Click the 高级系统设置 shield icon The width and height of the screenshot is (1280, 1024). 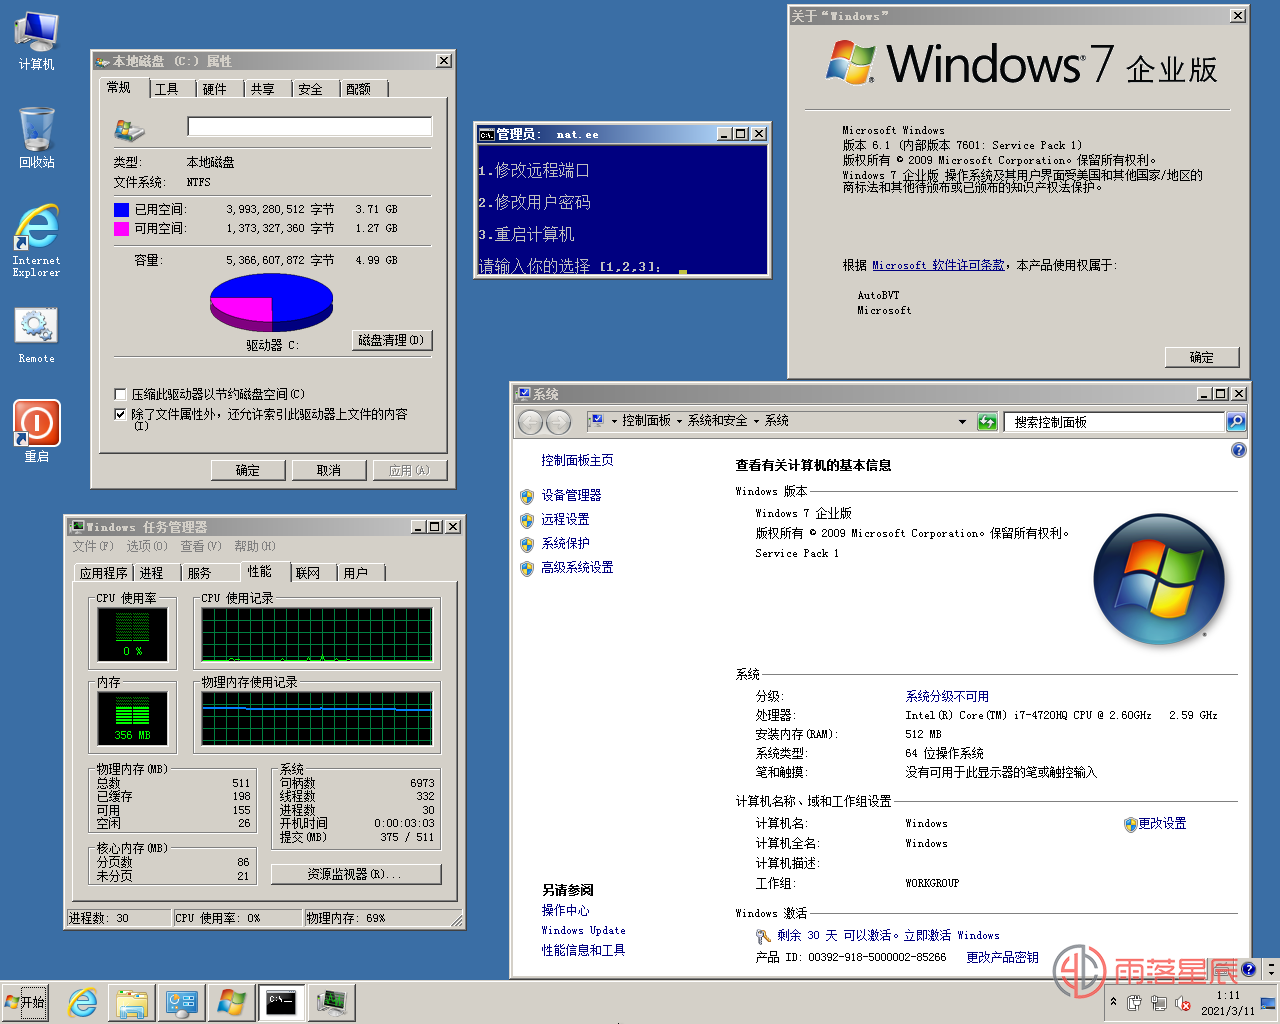click(x=527, y=568)
